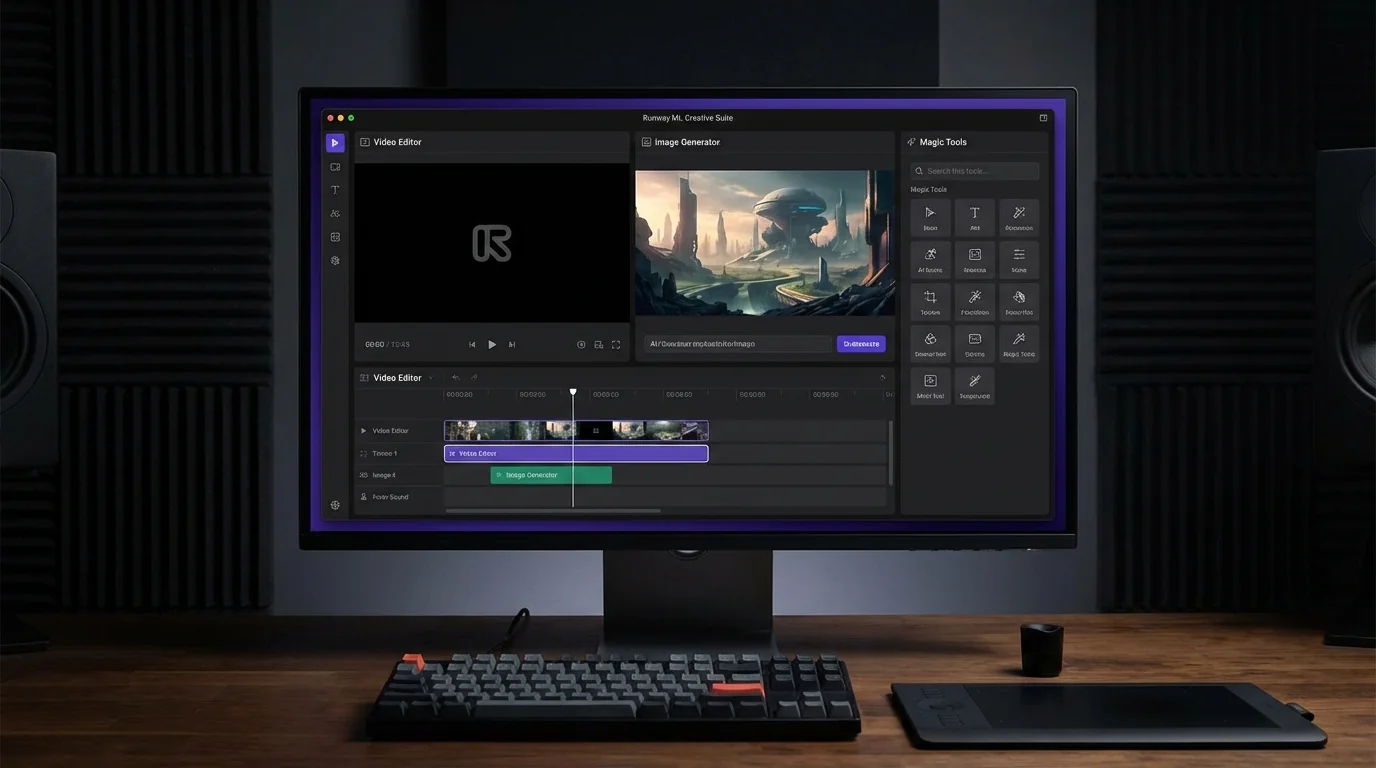Choose the sliders adjustment tile in Magic Tools
This screenshot has width=1376, height=768.
(x=1019, y=256)
